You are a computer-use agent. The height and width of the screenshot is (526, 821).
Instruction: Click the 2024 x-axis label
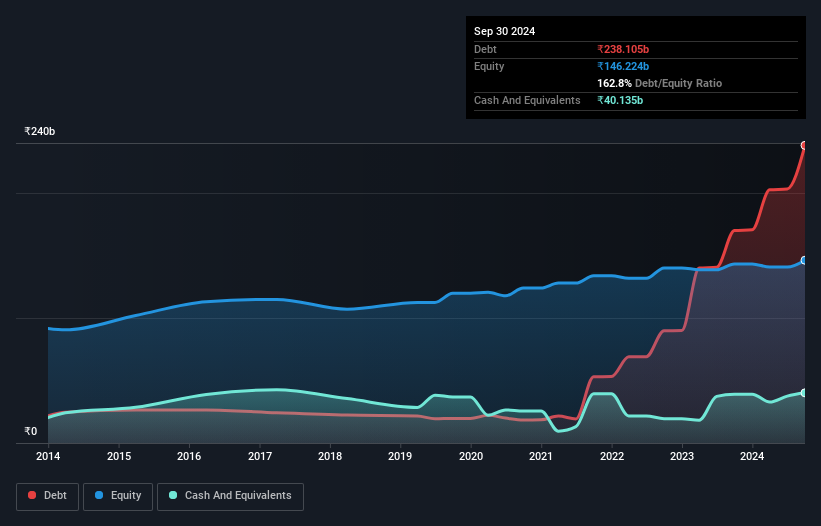(x=752, y=456)
